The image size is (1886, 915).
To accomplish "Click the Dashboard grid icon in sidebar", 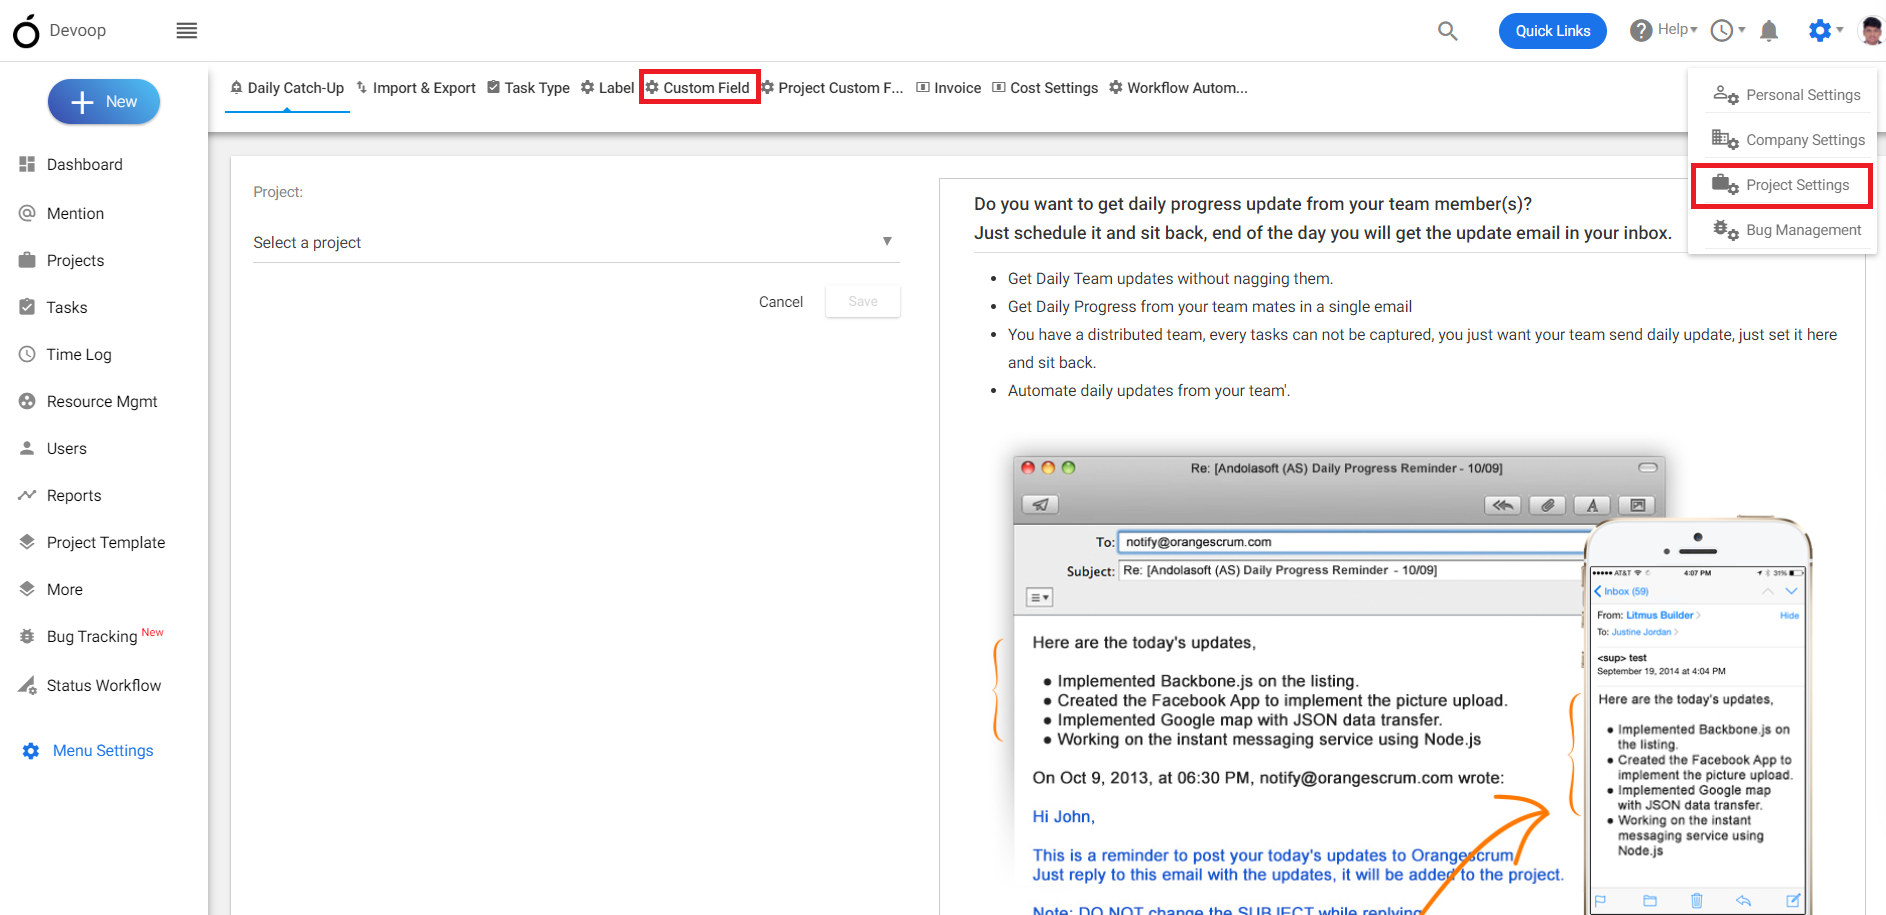I will [x=27, y=164].
